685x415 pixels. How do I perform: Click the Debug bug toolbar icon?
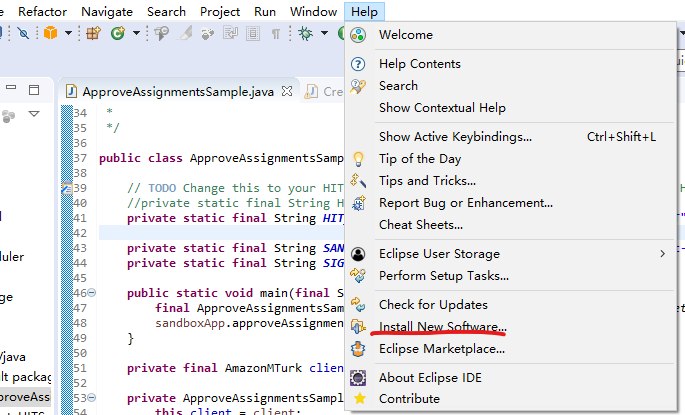pyautogui.click(x=305, y=33)
